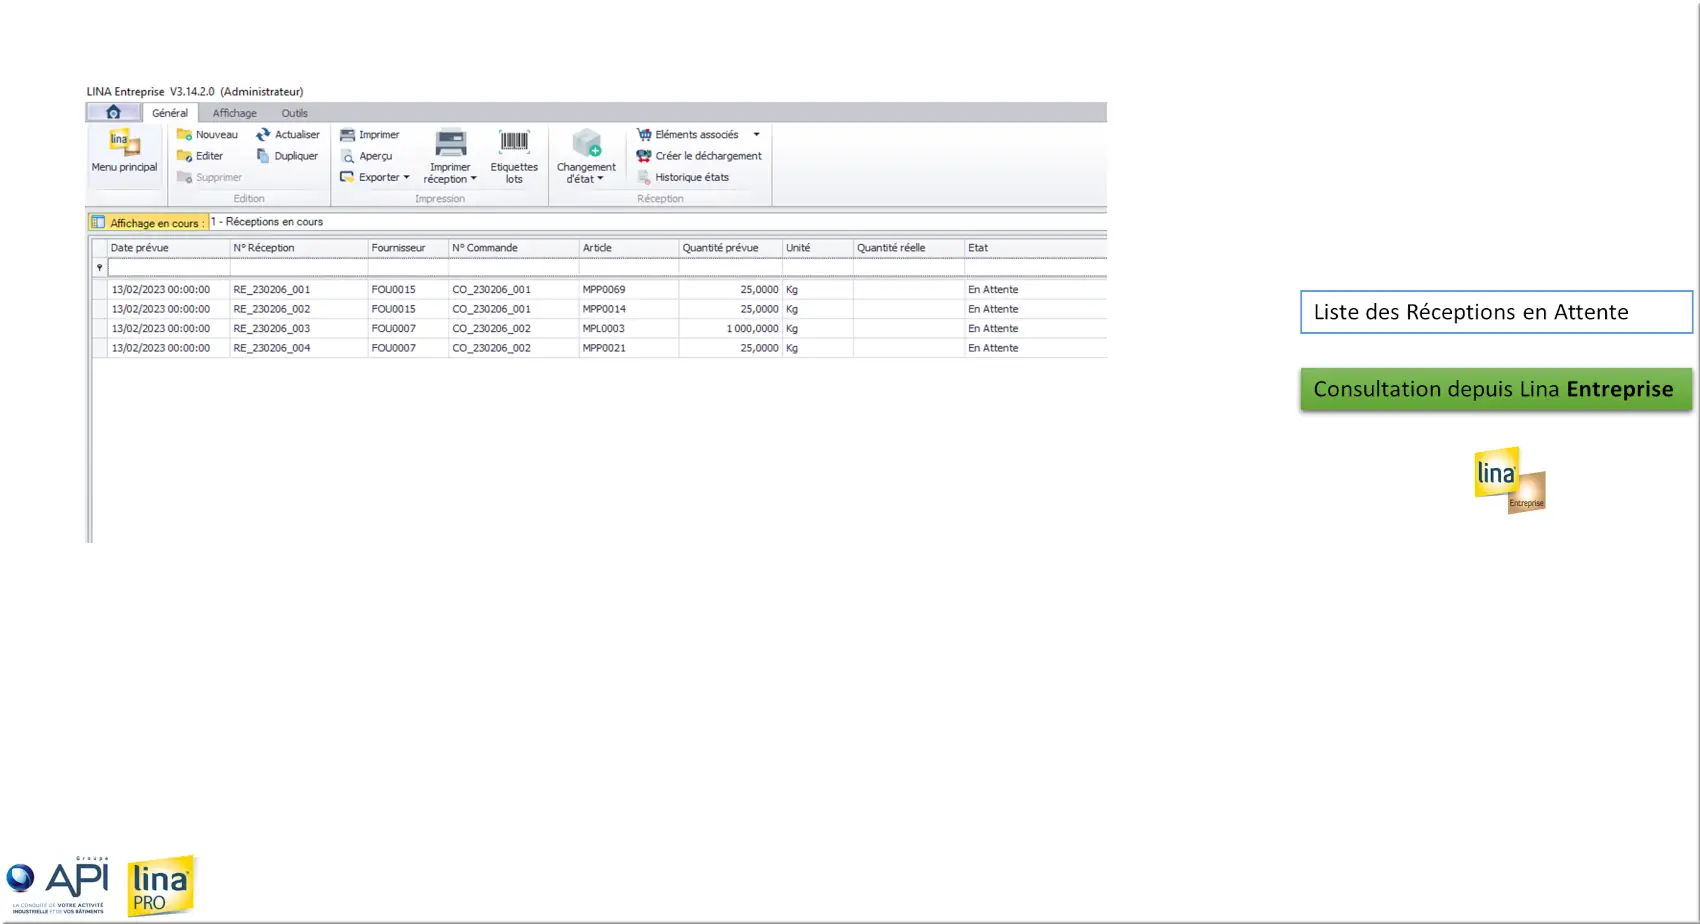Switch to the Affichage tab

tap(235, 113)
